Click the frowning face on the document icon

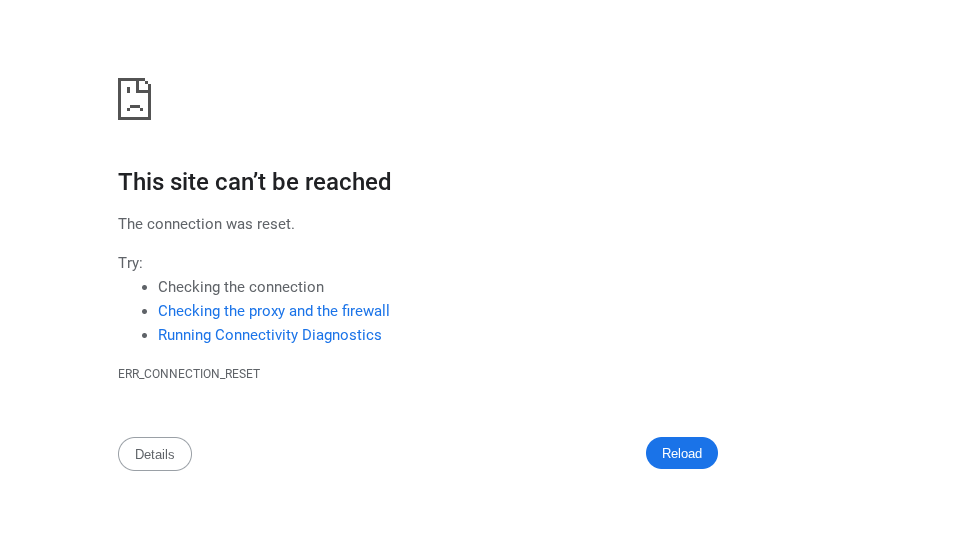click(134, 102)
